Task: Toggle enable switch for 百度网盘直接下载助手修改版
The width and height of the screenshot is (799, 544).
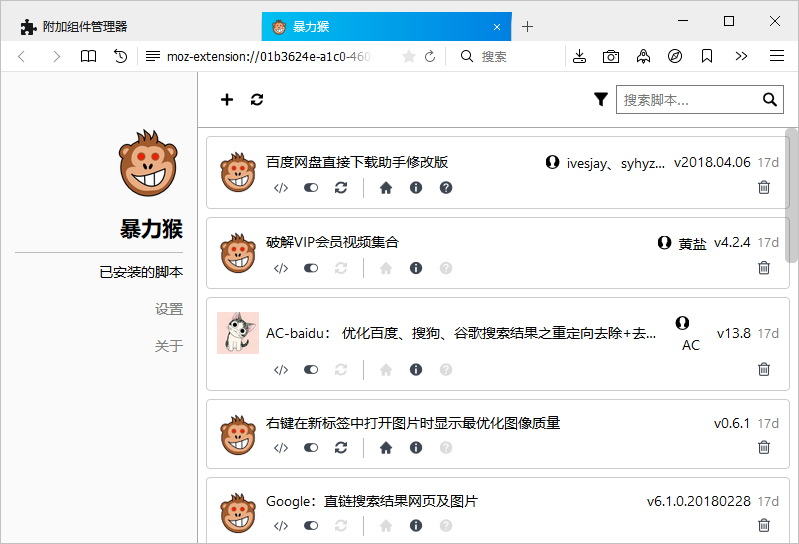Action: pos(311,187)
